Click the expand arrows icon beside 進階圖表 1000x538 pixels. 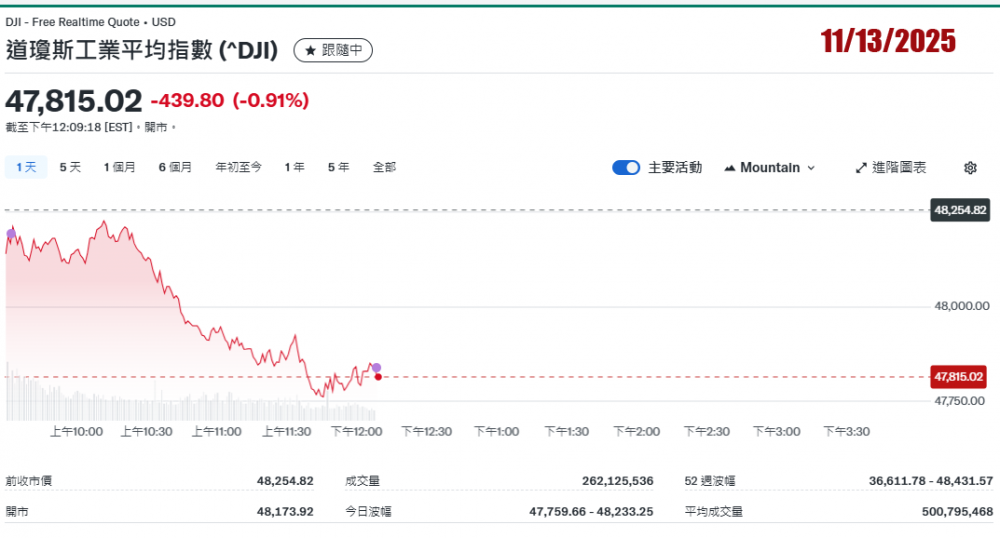click(861, 168)
